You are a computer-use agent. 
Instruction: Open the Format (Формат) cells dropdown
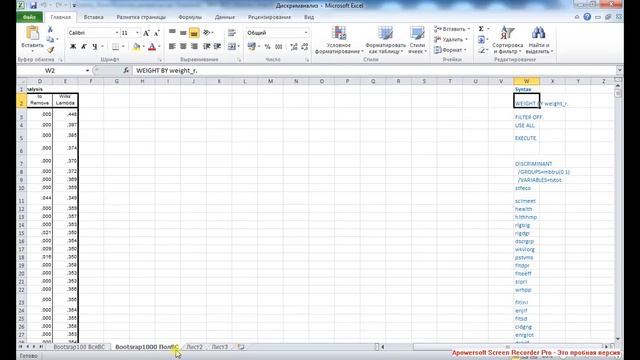point(450,50)
